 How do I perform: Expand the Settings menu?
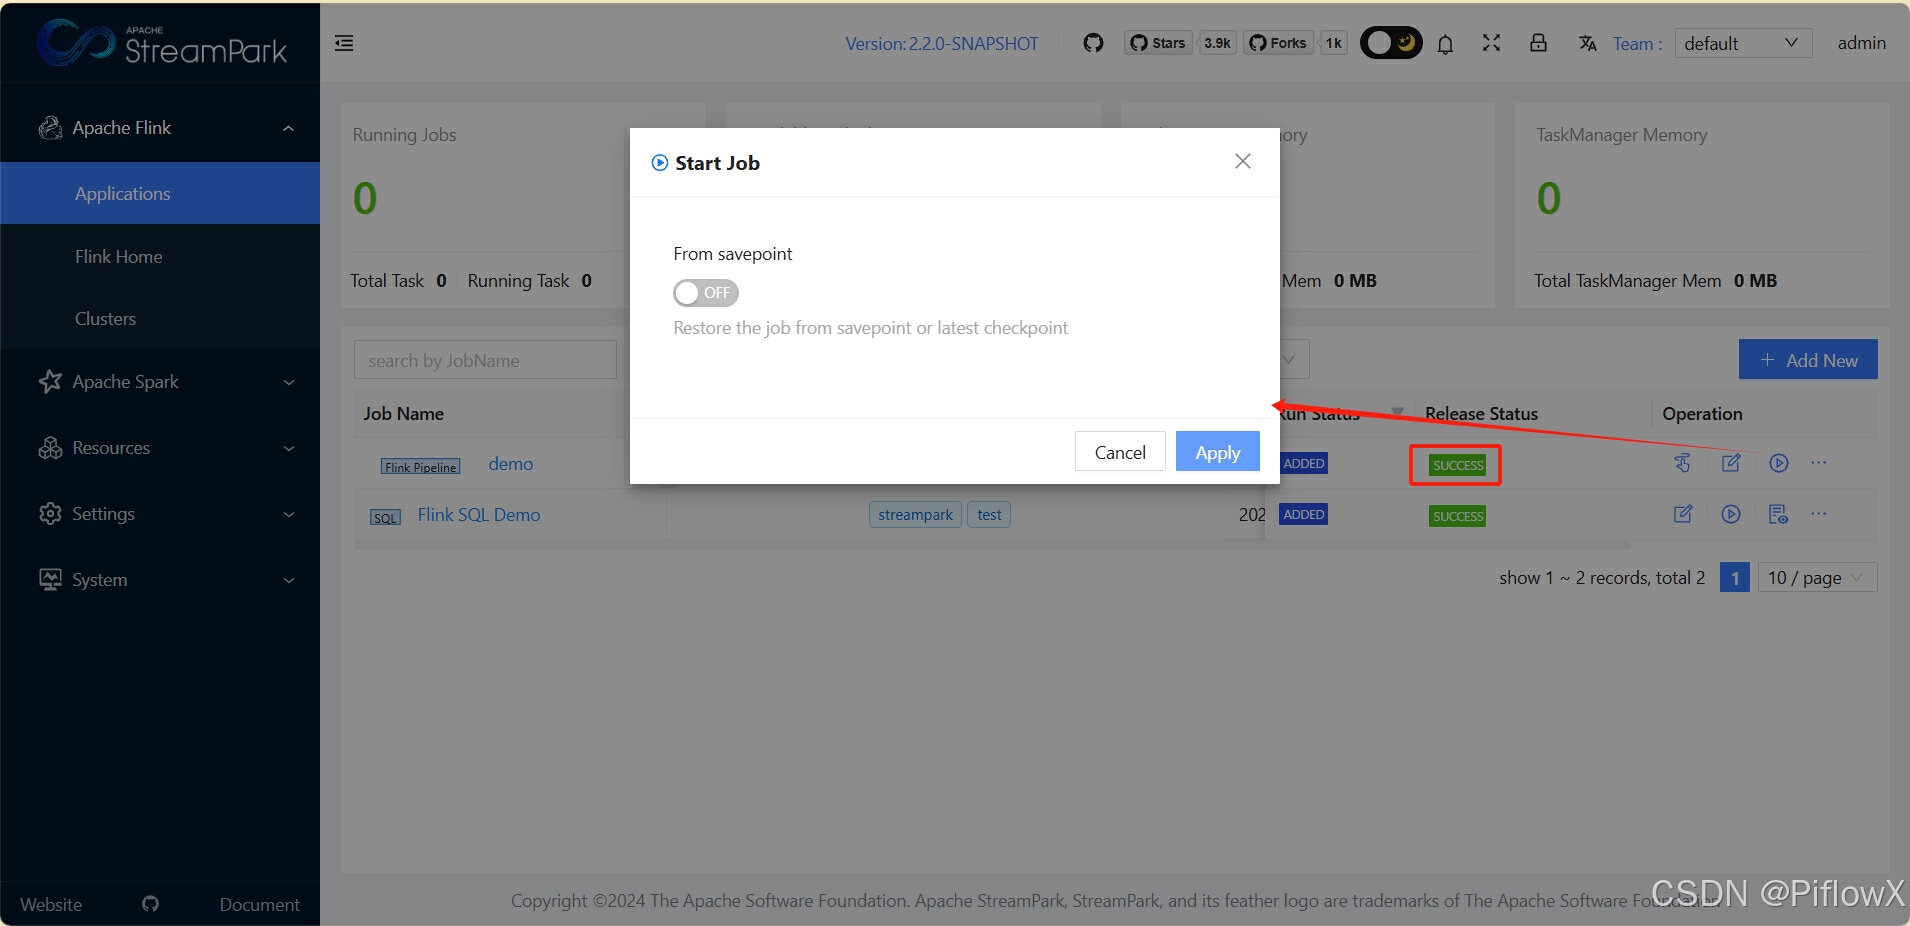160,514
